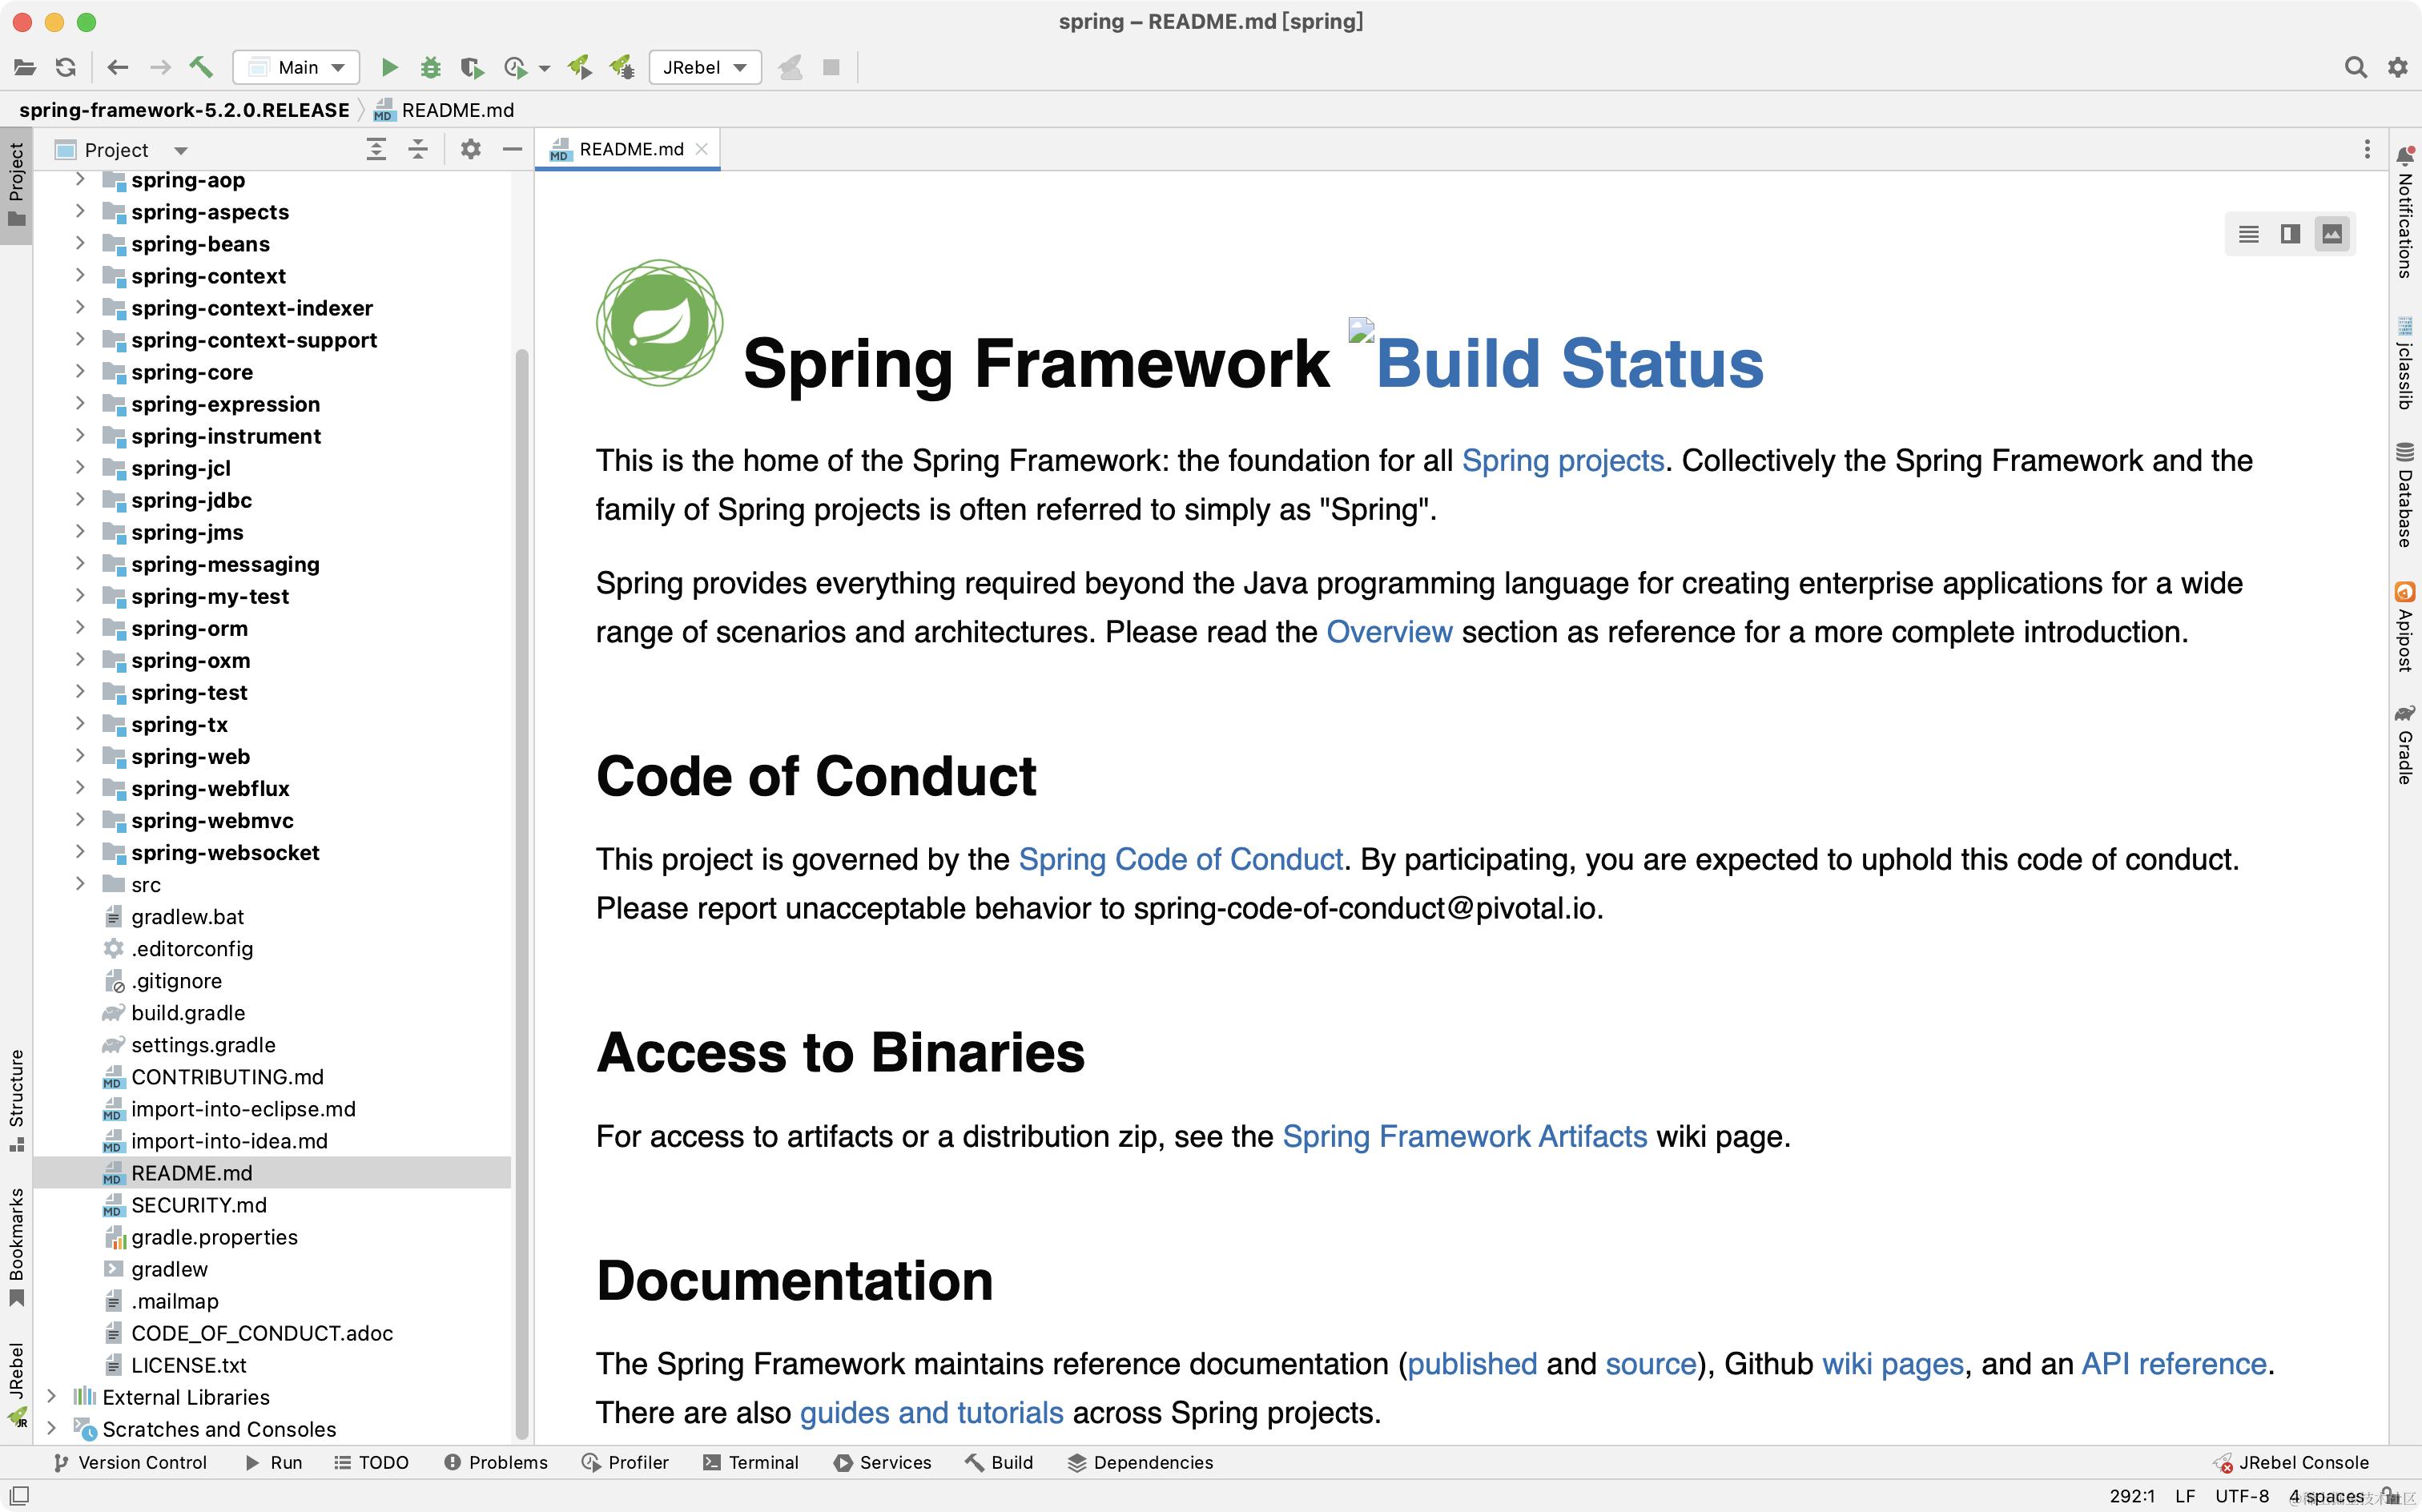The image size is (2422, 1512).
Task: Click the Build project hammer icon
Action: (x=201, y=67)
